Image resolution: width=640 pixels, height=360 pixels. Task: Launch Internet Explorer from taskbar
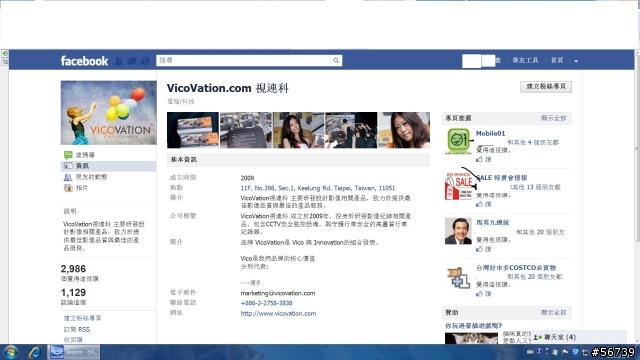[35, 352]
